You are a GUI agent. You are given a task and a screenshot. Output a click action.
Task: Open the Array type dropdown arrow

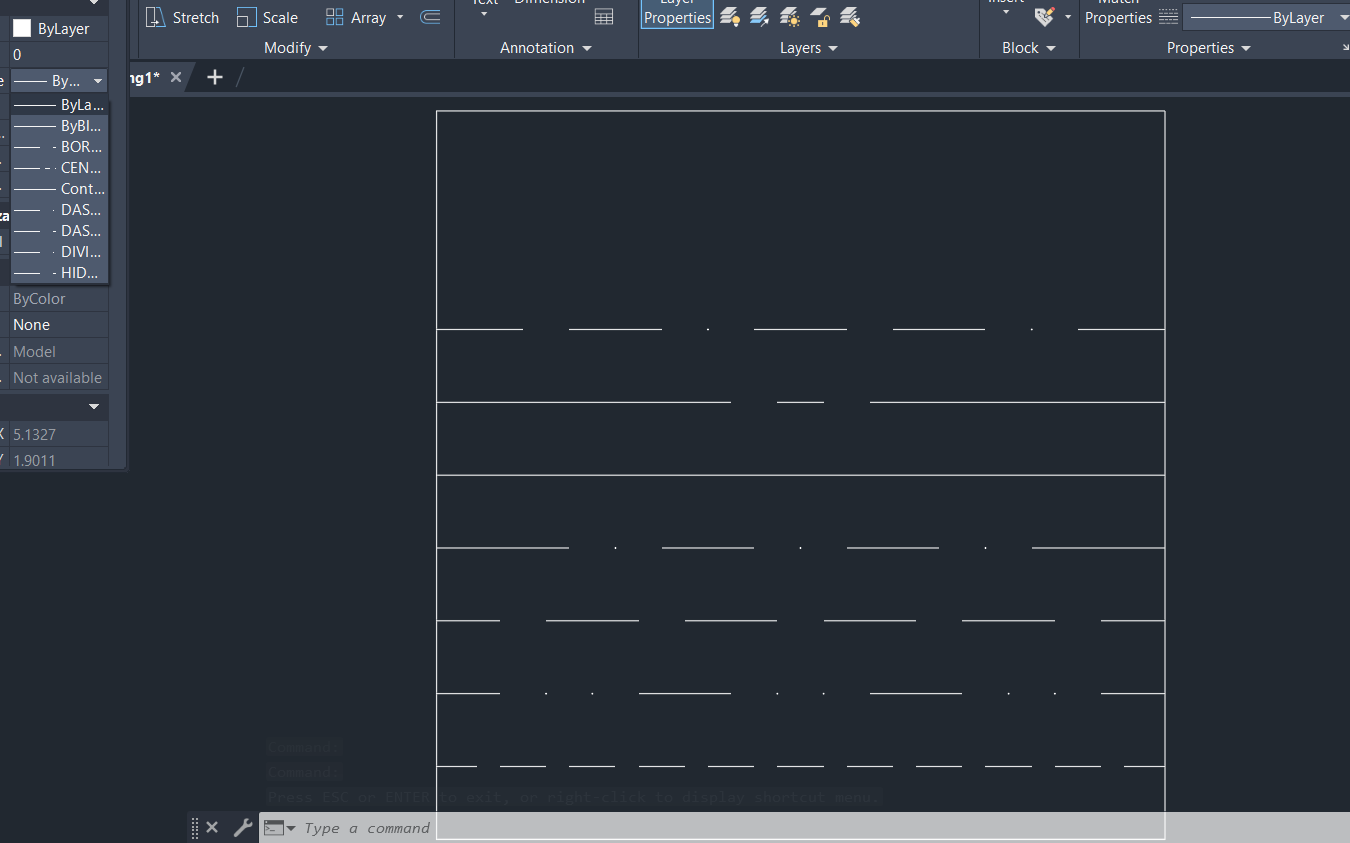(x=400, y=17)
